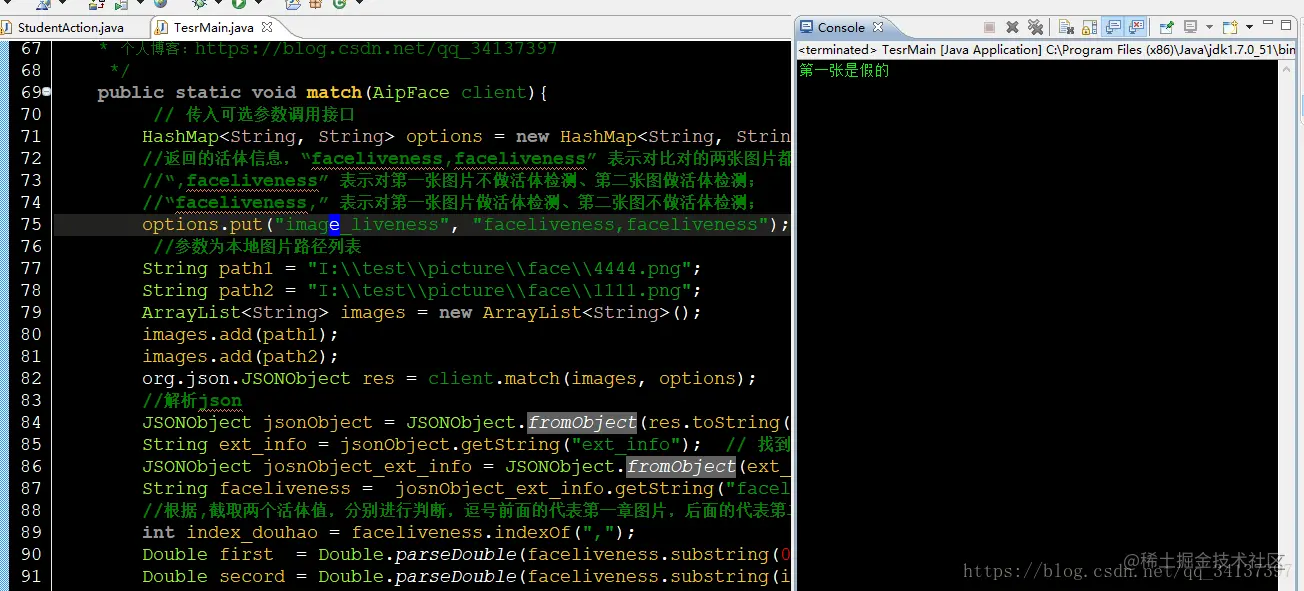
Task: Click the options.put image_liveness line
Action: click(466, 224)
